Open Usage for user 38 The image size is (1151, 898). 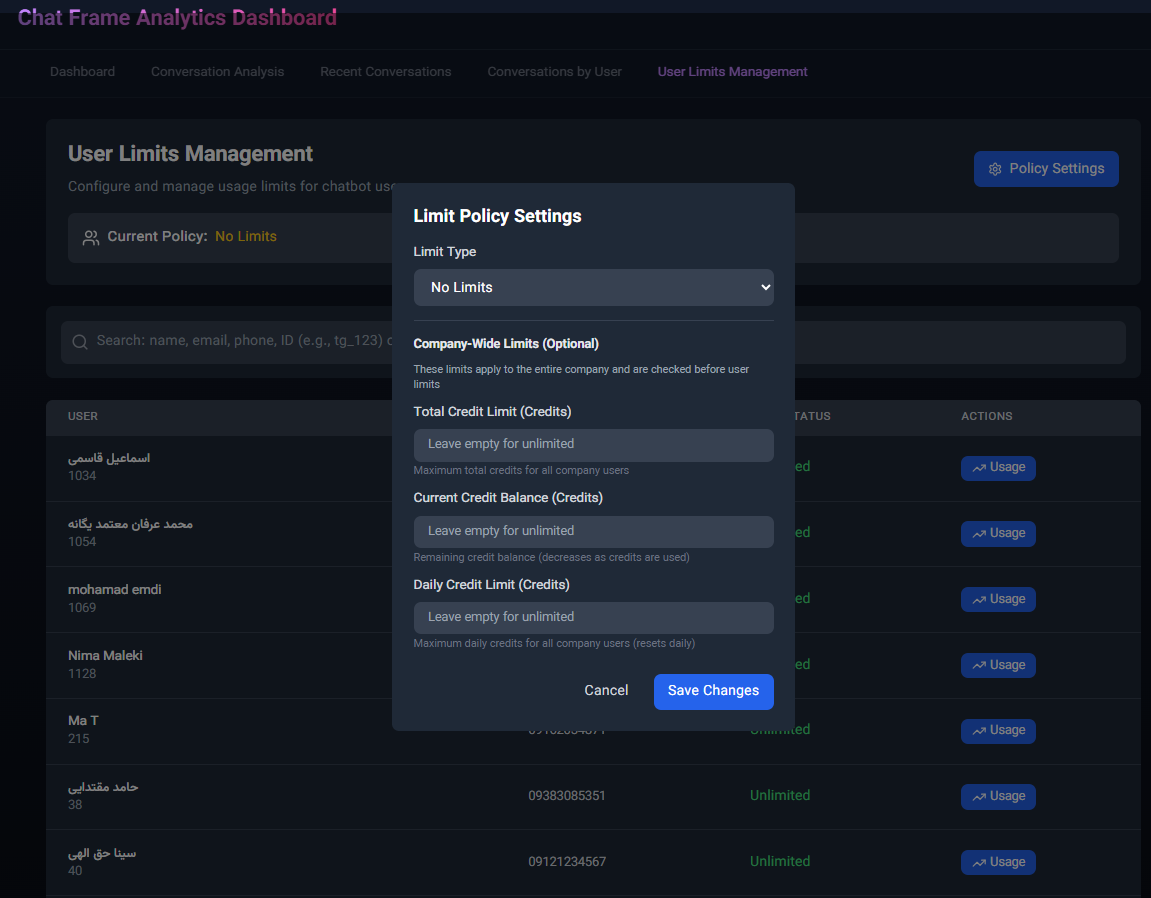(997, 797)
